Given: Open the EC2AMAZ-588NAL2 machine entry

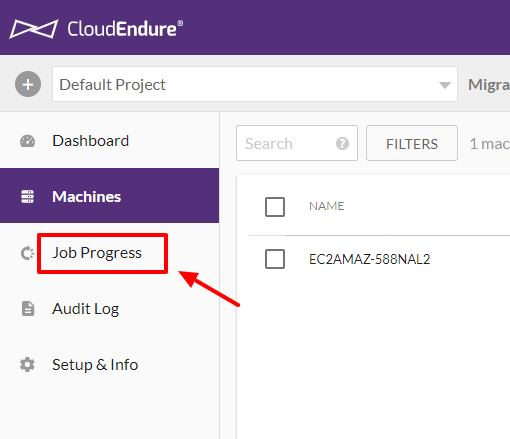Looking at the screenshot, I should click(370, 259).
